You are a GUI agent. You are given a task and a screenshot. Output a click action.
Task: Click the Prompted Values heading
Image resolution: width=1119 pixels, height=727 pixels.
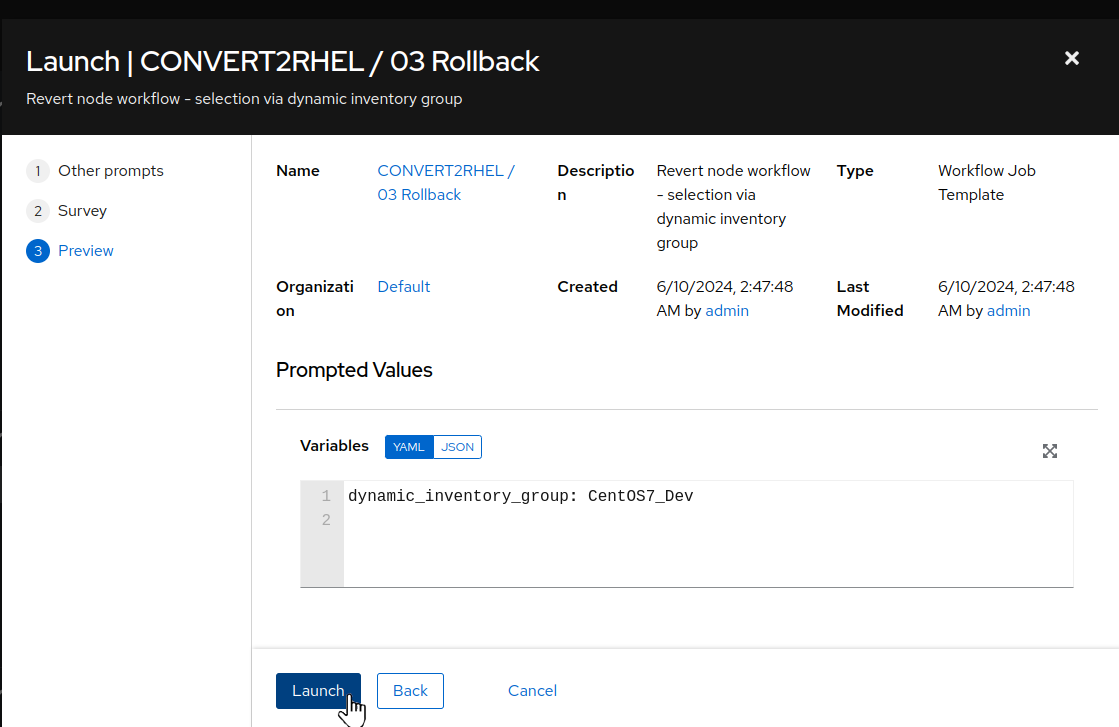point(354,370)
